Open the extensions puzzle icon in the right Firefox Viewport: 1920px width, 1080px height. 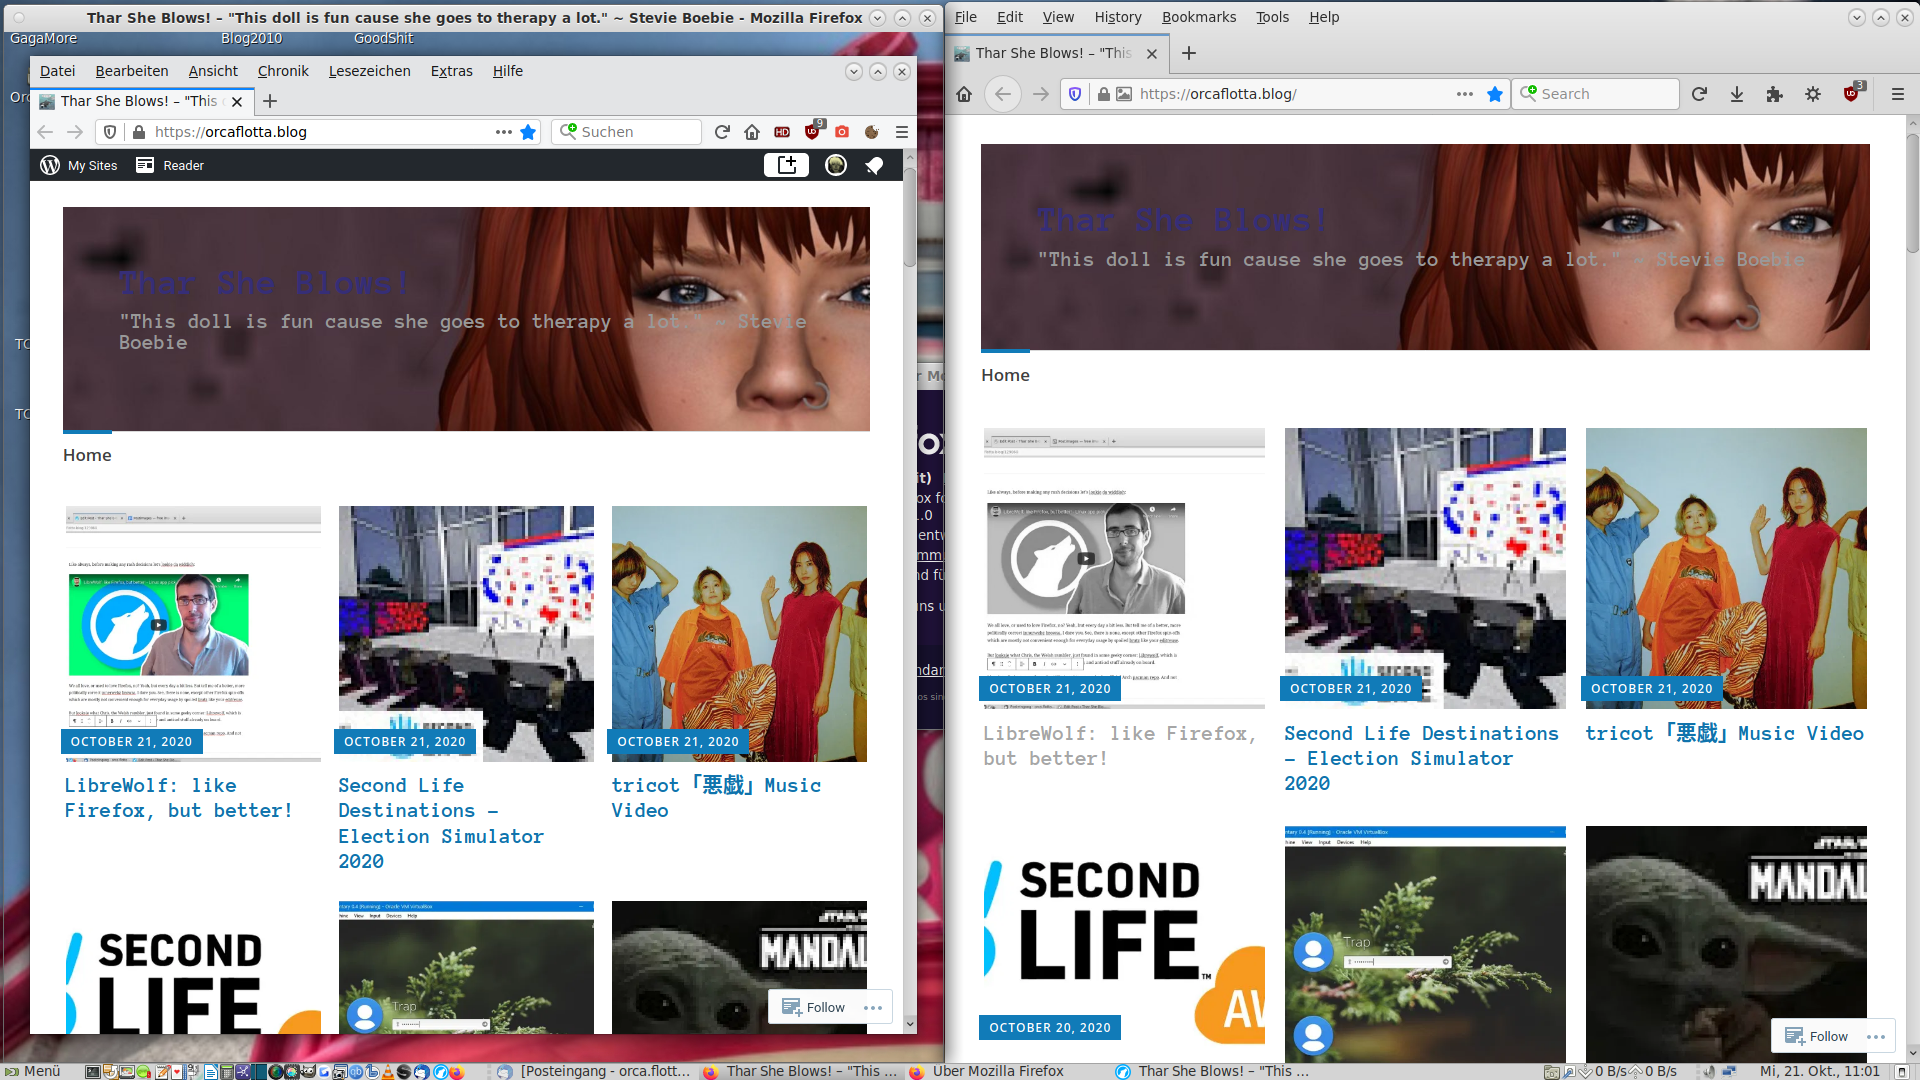[1775, 94]
